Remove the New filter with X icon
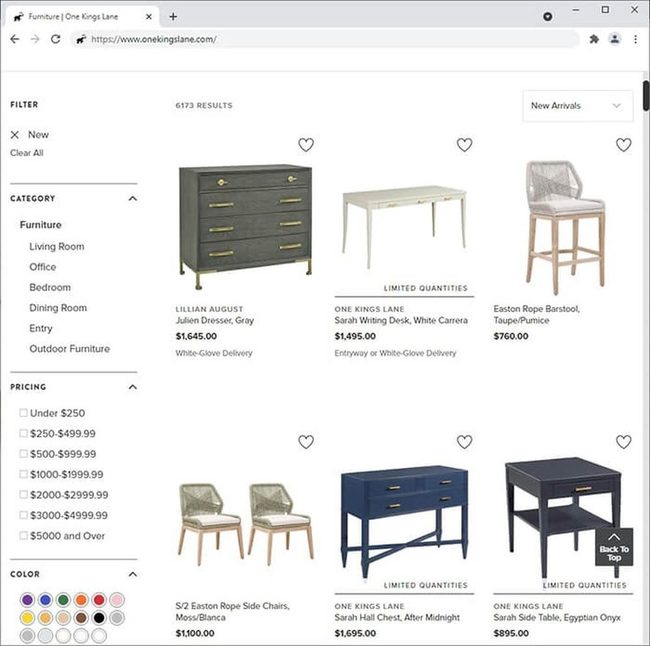Image resolution: width=650 pixels, height=646 pixels. click(15, 135)
